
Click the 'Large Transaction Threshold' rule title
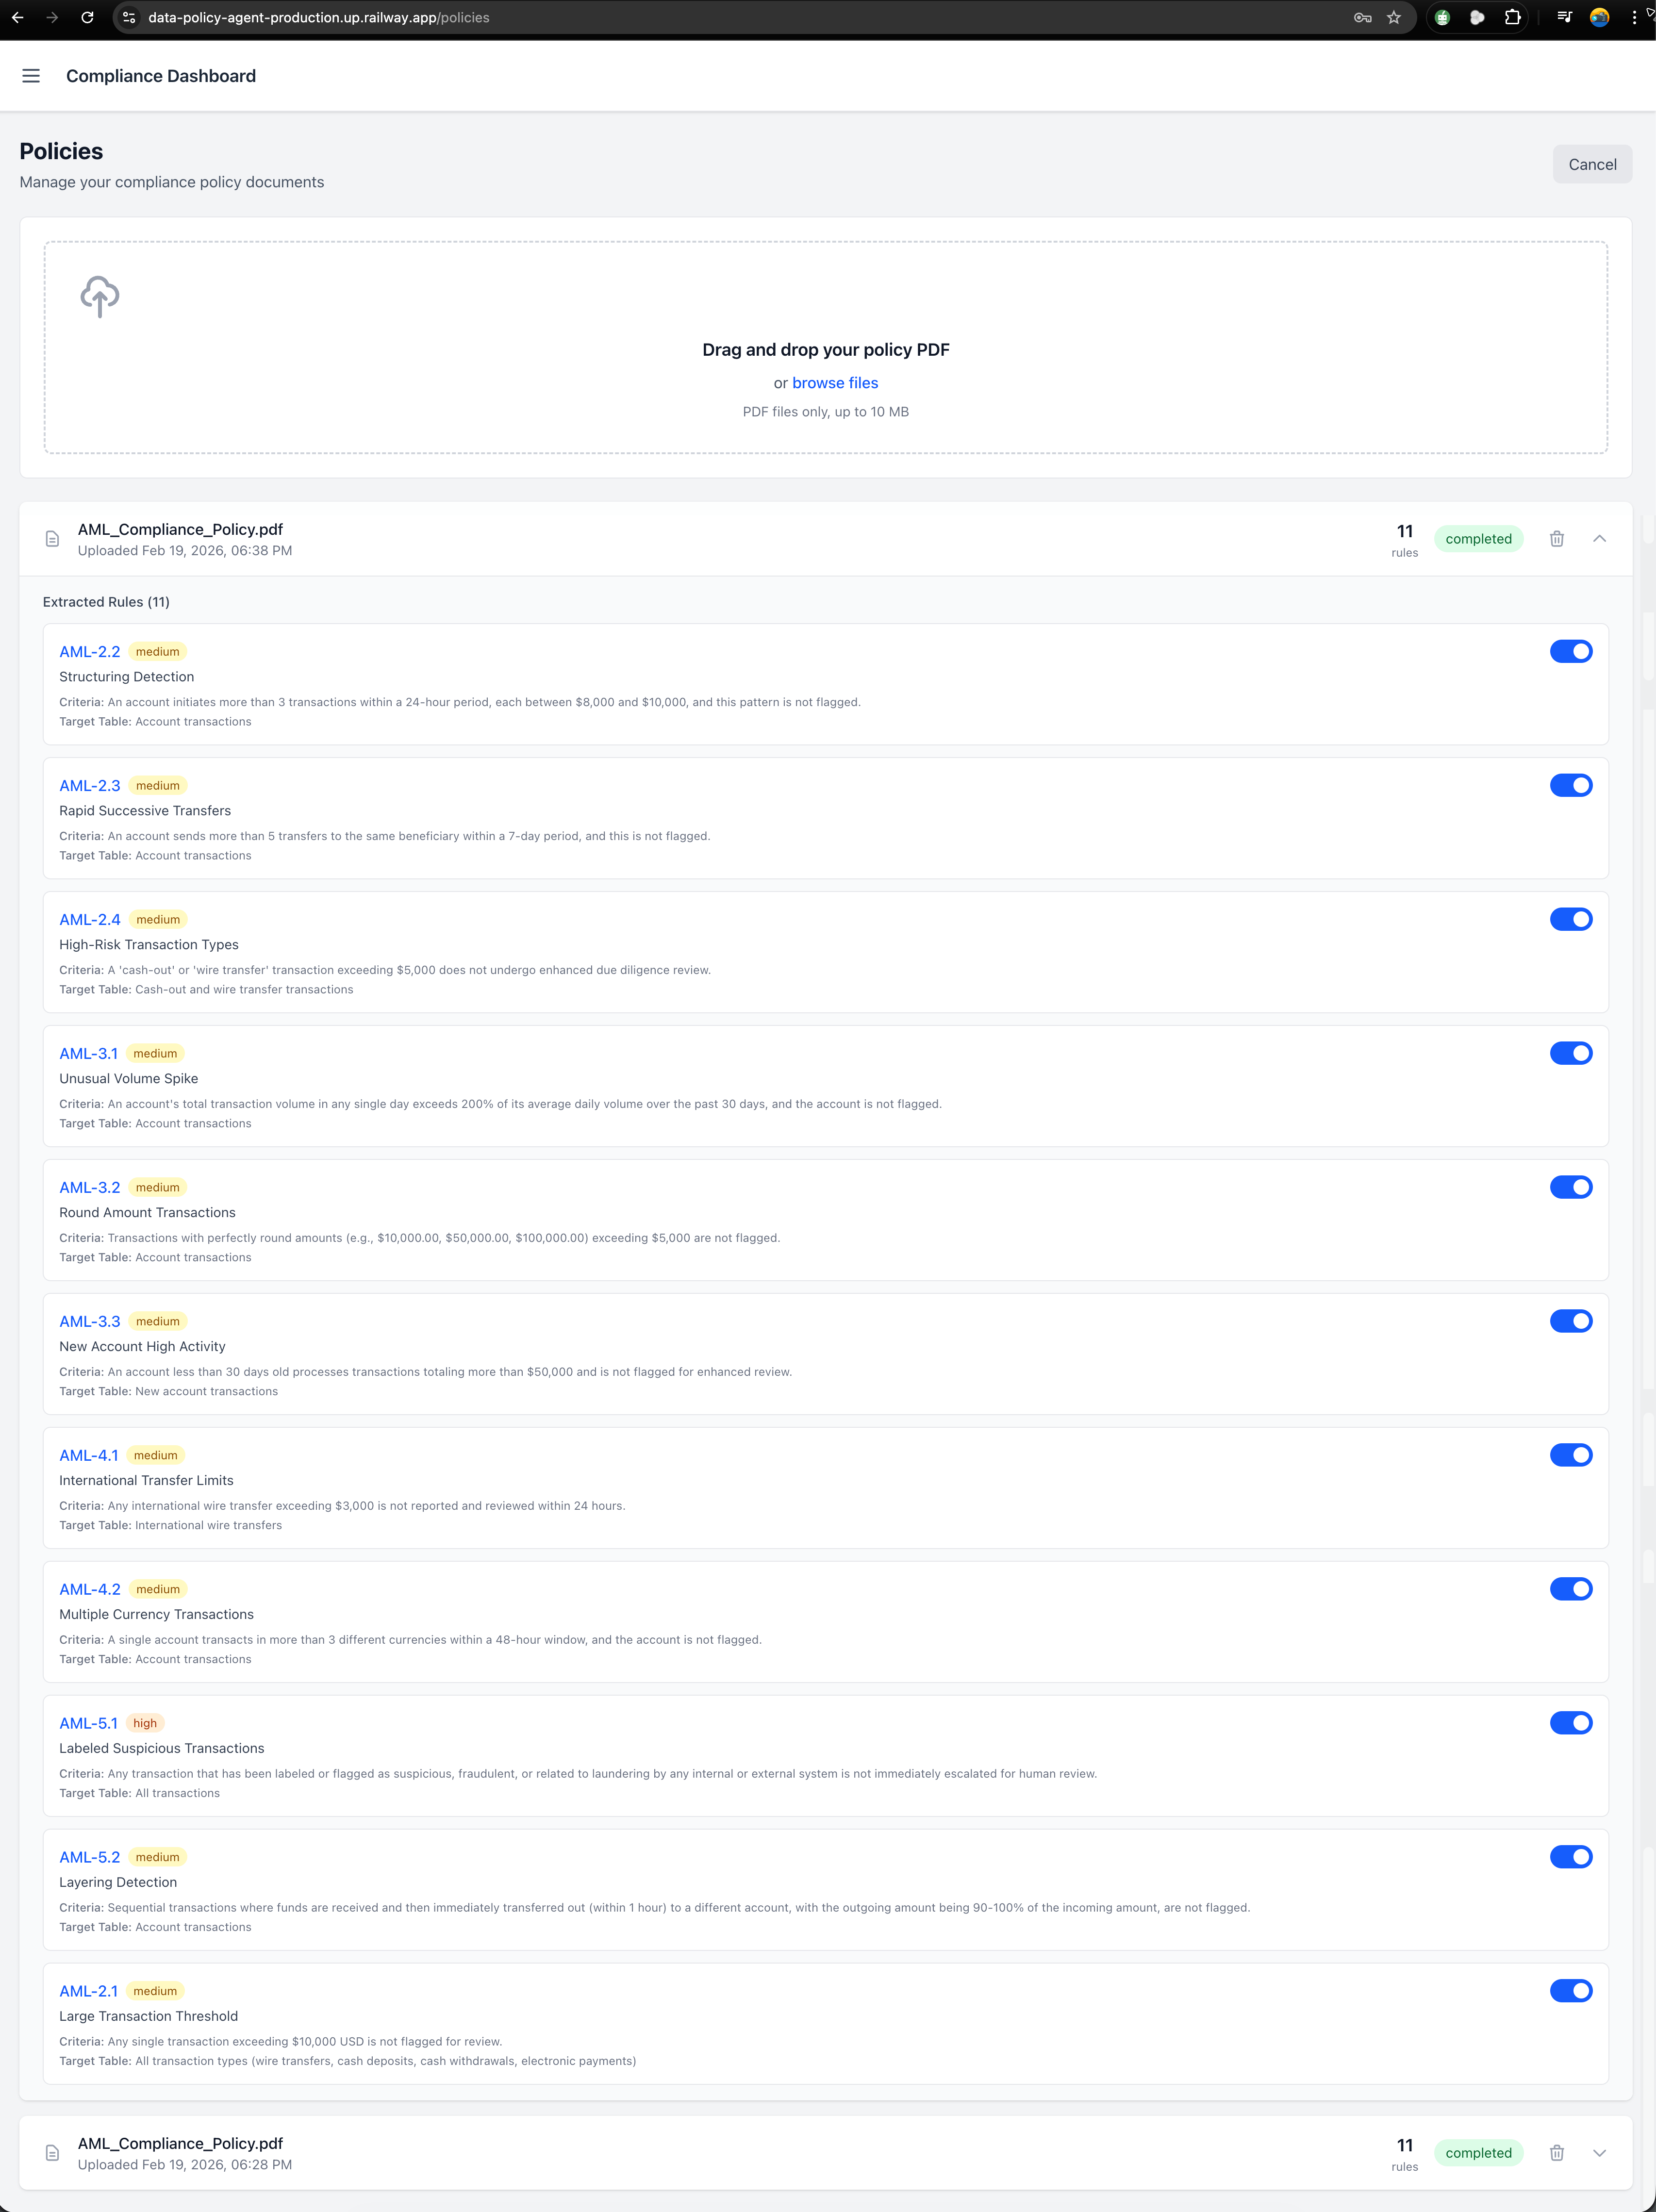click(x=149, y=2017)
